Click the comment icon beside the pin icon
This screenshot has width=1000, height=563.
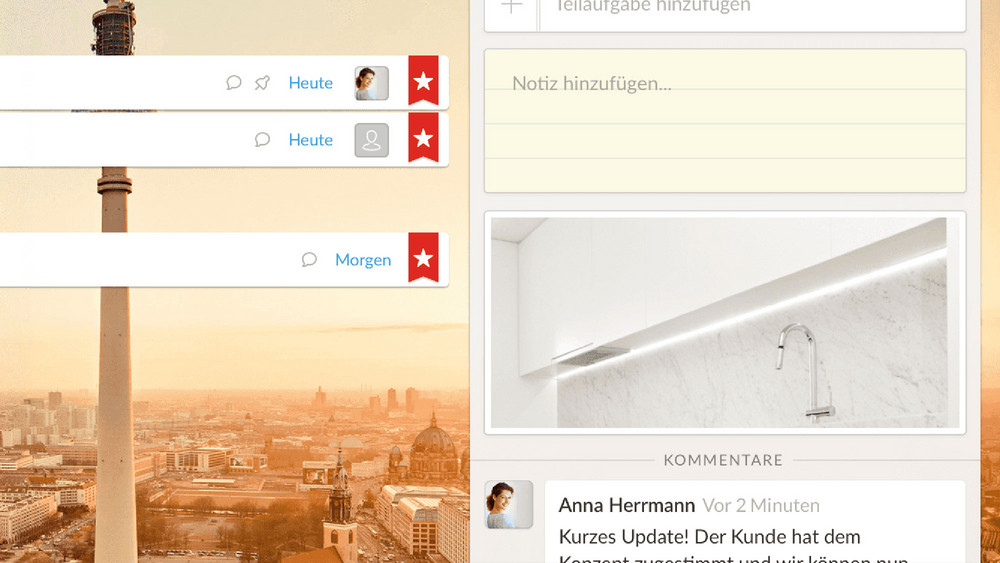[234, 83]
